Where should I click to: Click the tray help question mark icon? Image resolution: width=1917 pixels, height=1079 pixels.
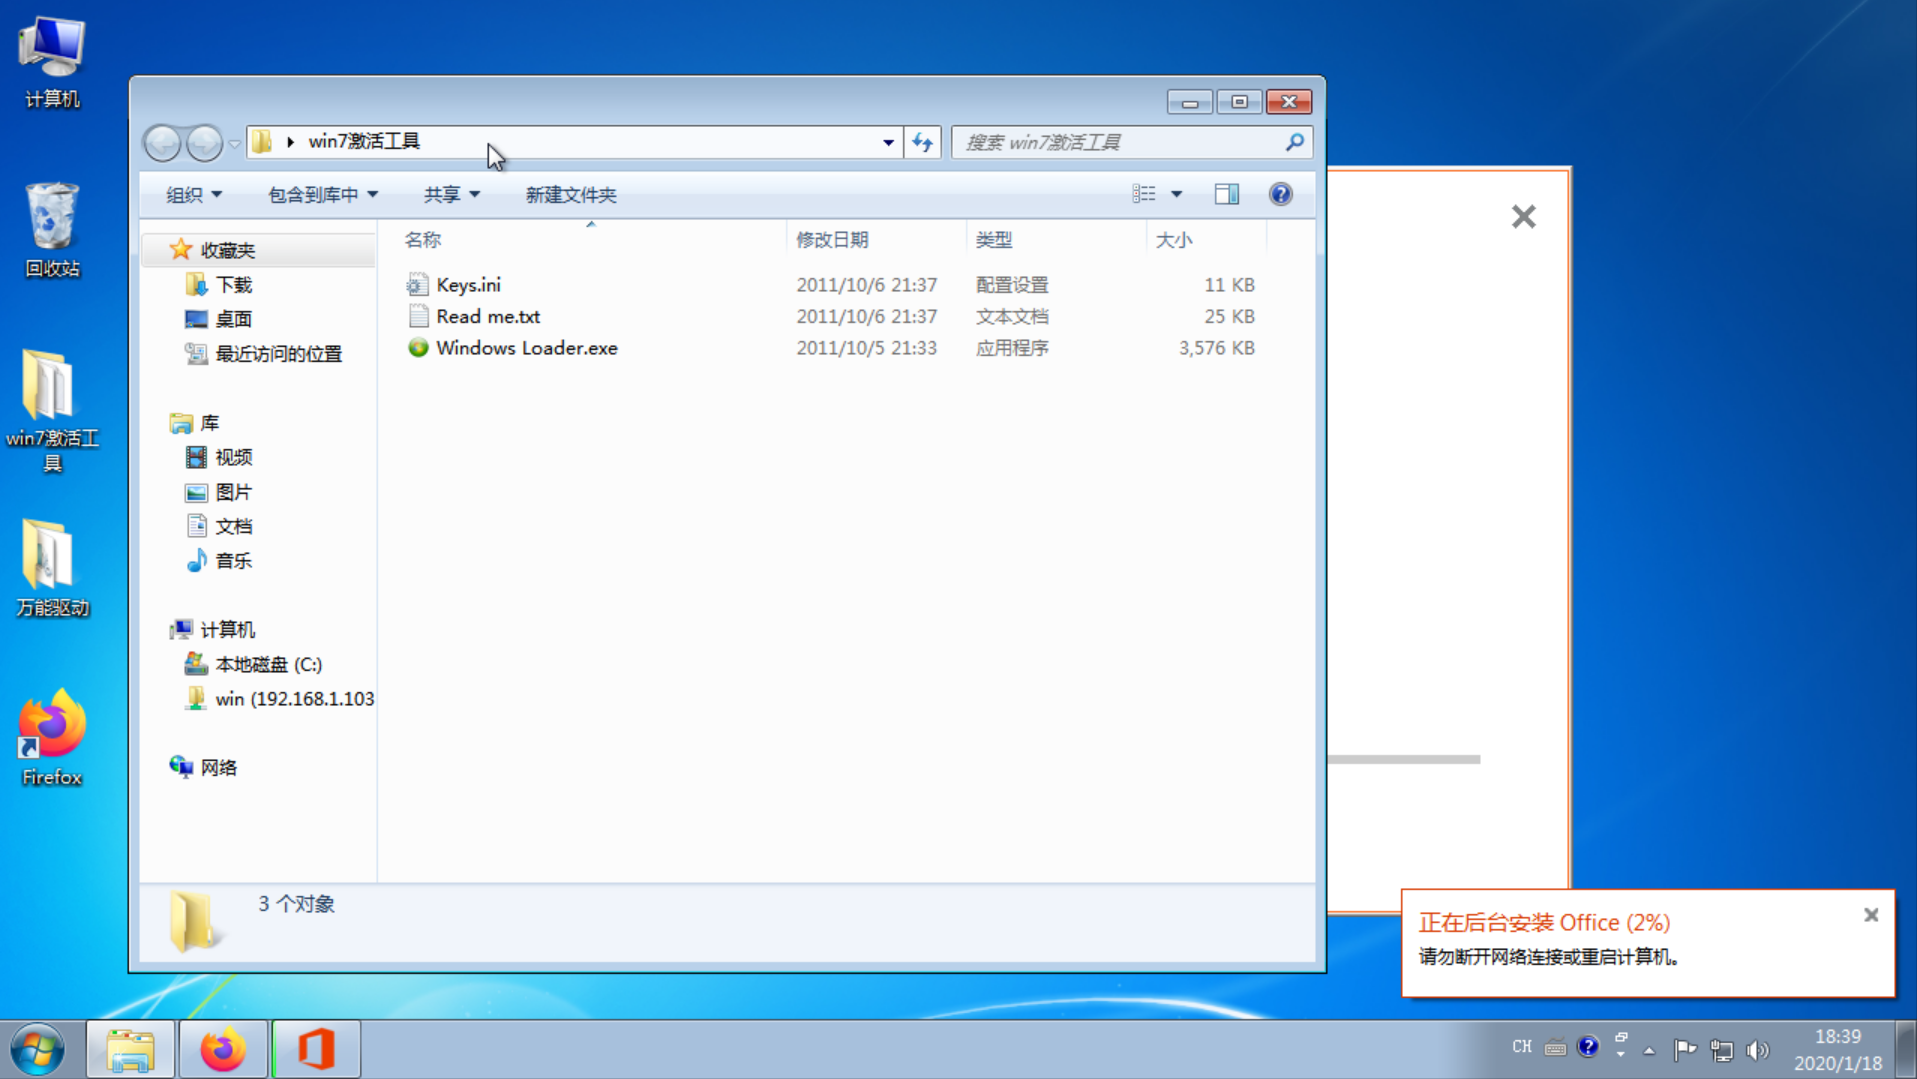click(1588, 1047)
